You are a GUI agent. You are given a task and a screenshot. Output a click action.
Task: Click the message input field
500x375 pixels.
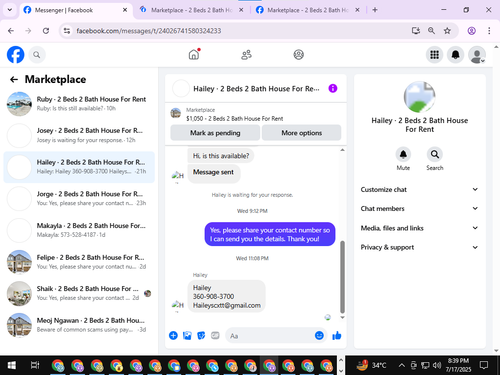click(x=270, y=336)
